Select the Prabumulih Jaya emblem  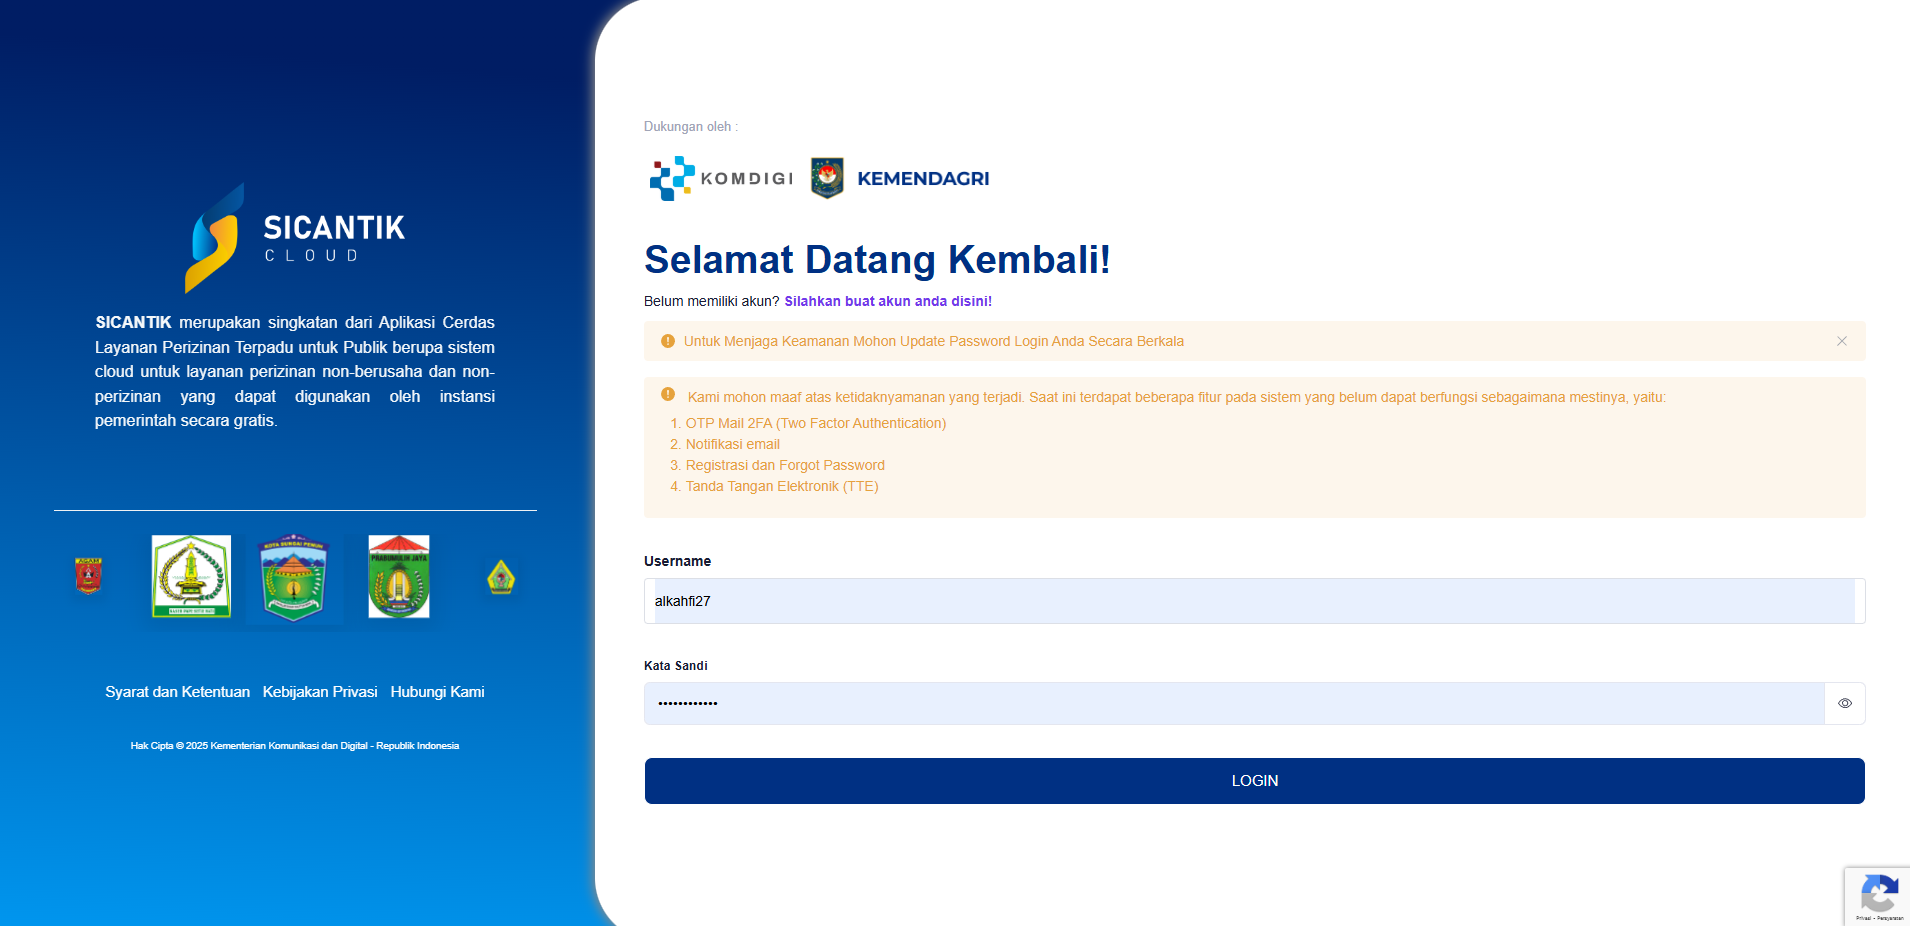(x=399, y=577)
